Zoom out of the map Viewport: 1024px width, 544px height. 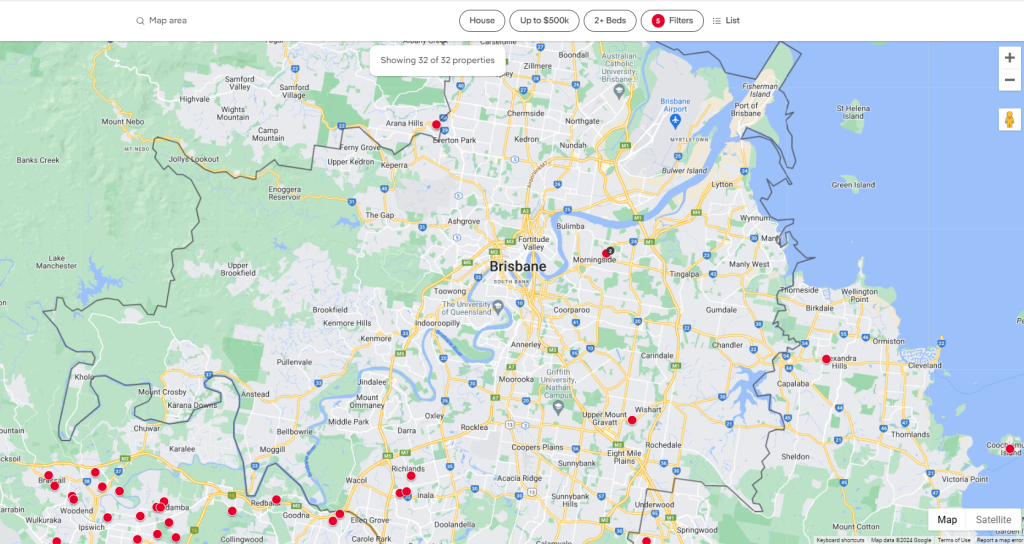pos(1009,81)
